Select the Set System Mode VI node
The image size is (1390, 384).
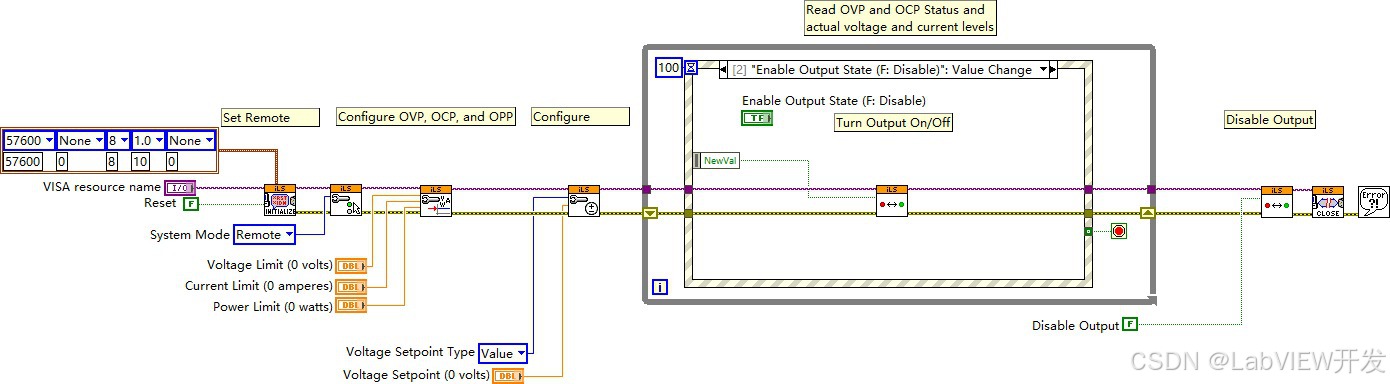click(346, 201)
